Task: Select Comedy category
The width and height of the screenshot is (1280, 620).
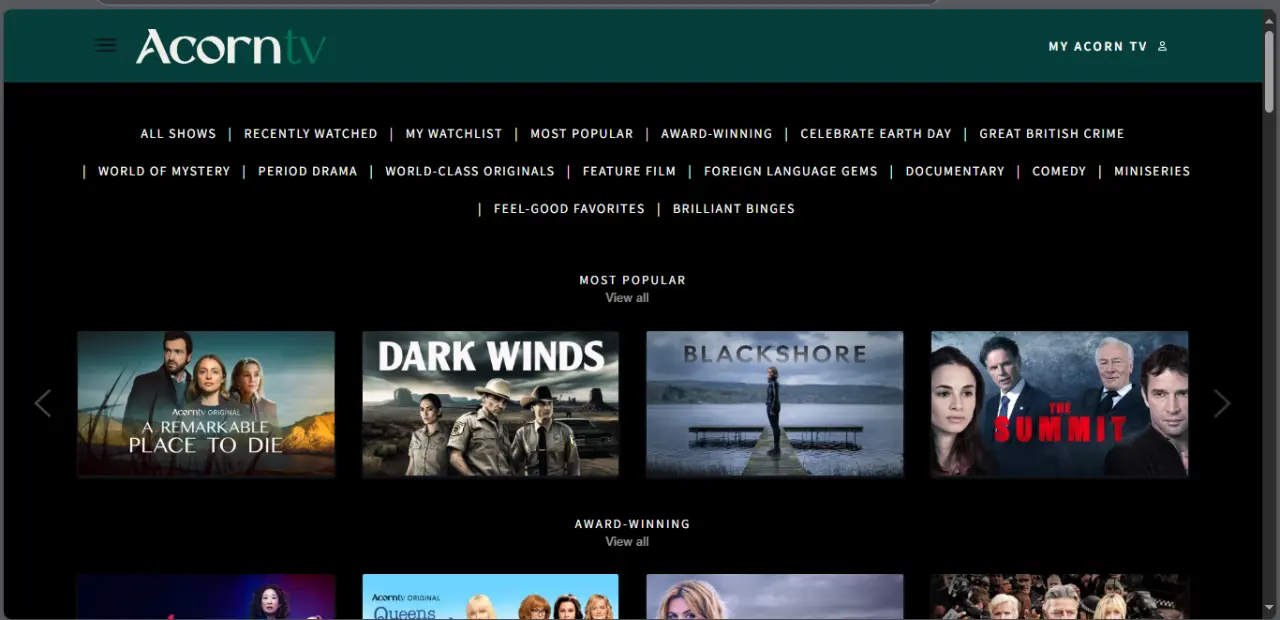Action: click(x=1059, y=171)
